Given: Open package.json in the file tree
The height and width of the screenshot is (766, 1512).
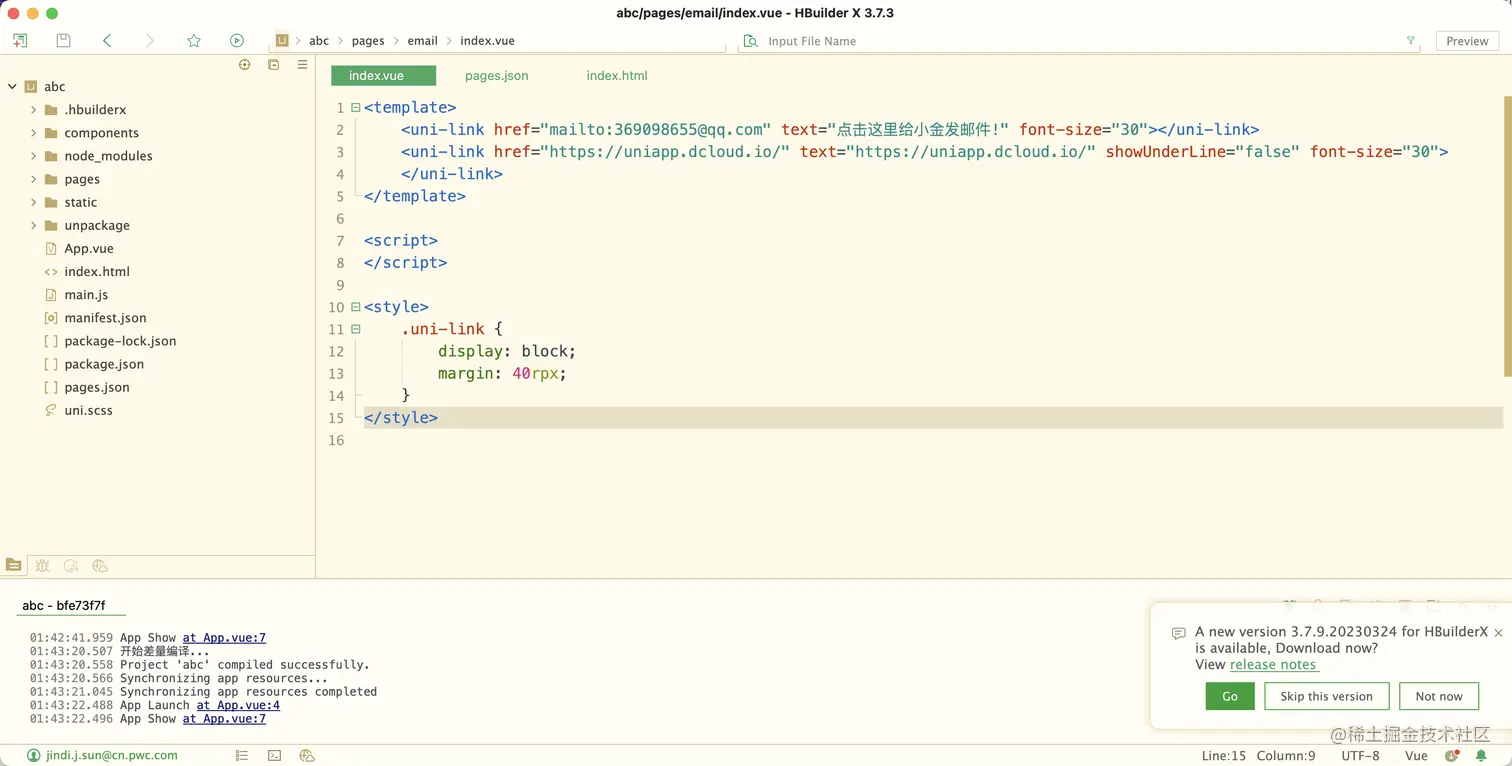Looking at the screenshot, I should pos(104,364).
